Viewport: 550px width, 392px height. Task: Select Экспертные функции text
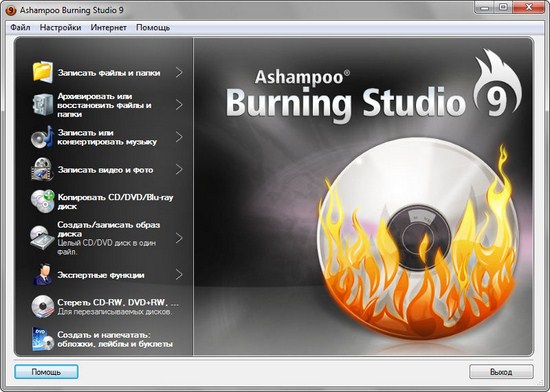101,275
